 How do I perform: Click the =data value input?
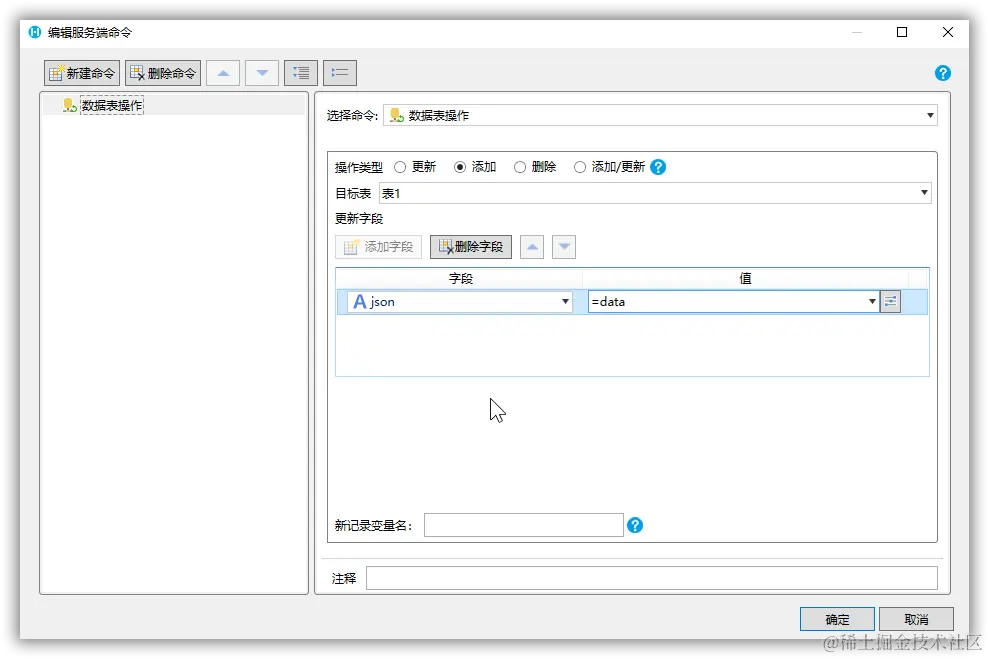coord(727,301)
